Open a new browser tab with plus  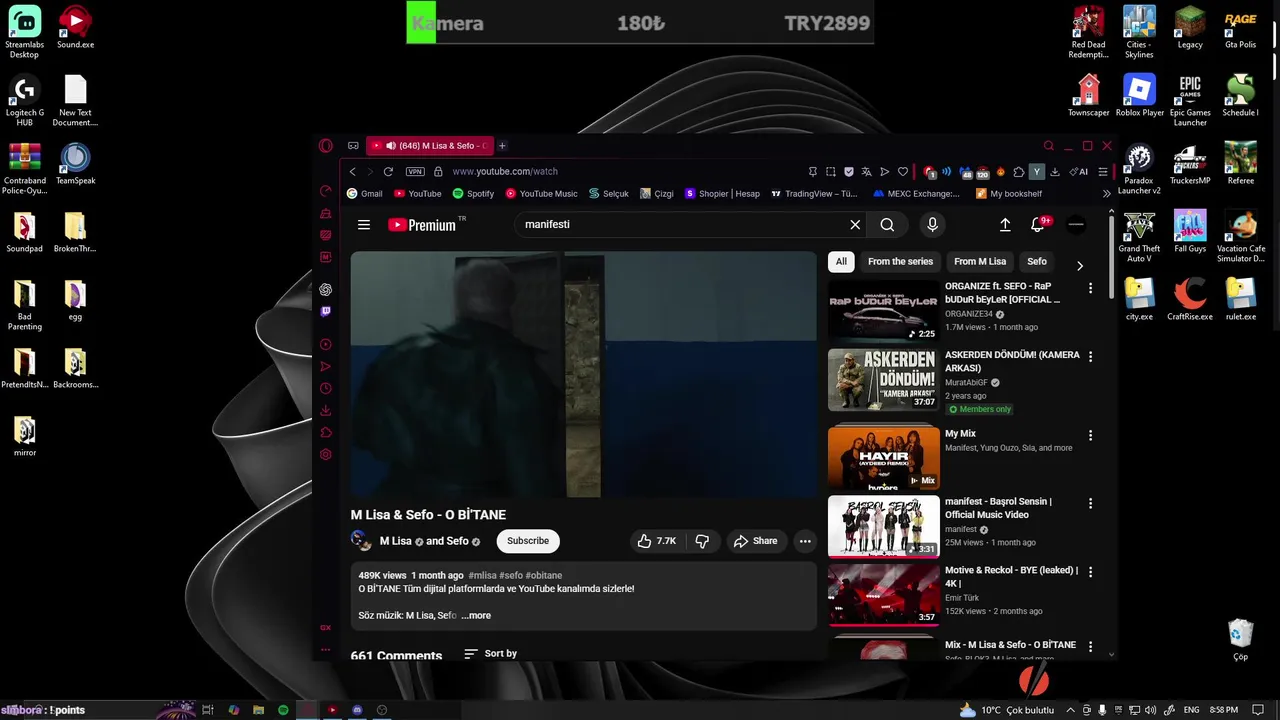coord(502,146)
